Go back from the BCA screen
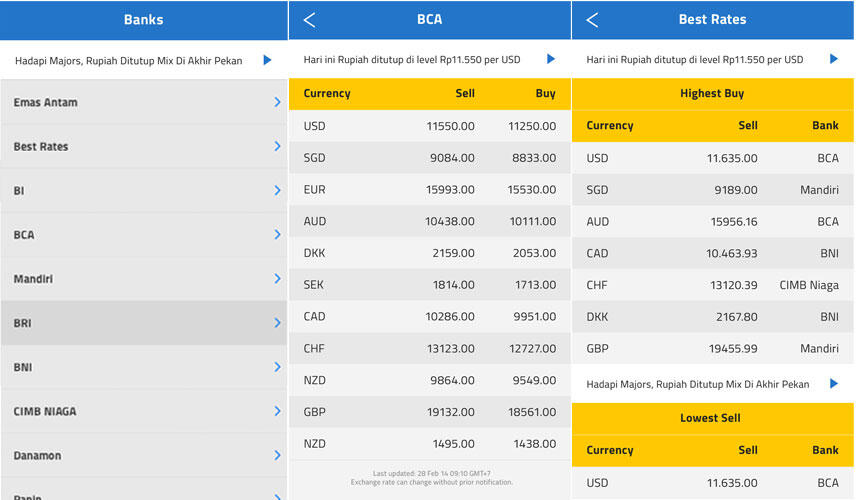 (x=310, y=20)
